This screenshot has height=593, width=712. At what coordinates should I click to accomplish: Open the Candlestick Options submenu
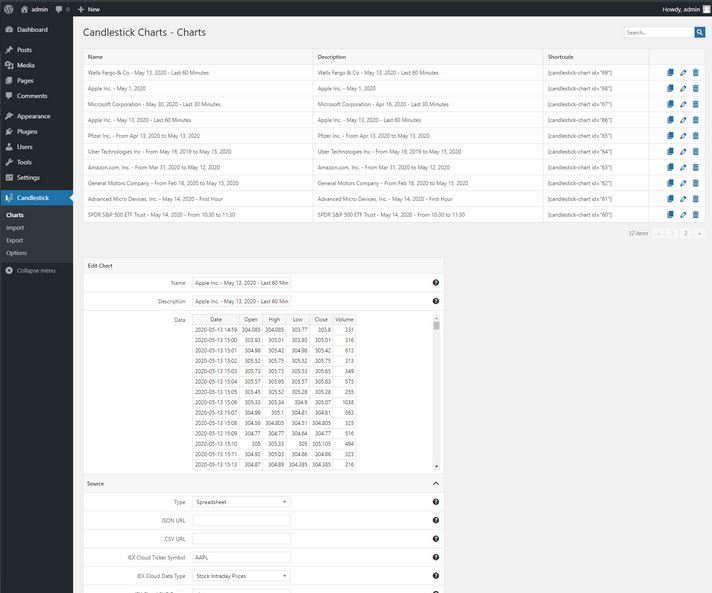pos(16,253)
